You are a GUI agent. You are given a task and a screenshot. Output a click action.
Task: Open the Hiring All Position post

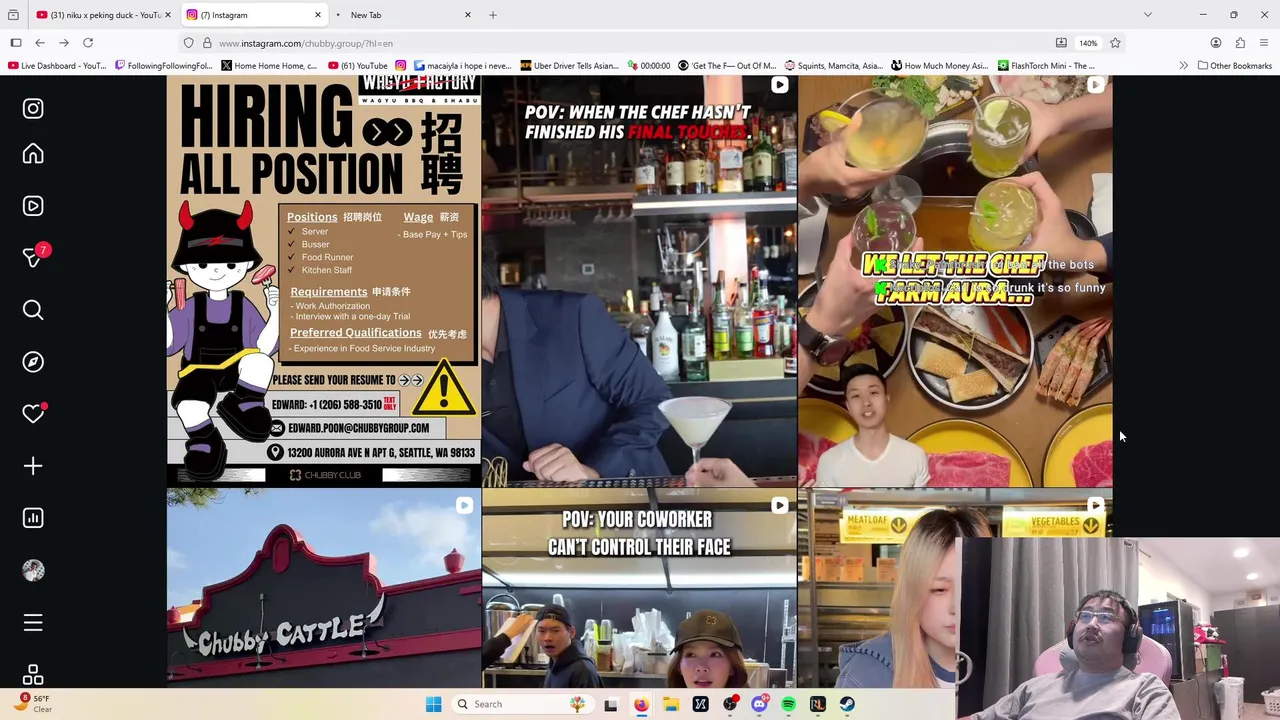[x=323, y=281]
